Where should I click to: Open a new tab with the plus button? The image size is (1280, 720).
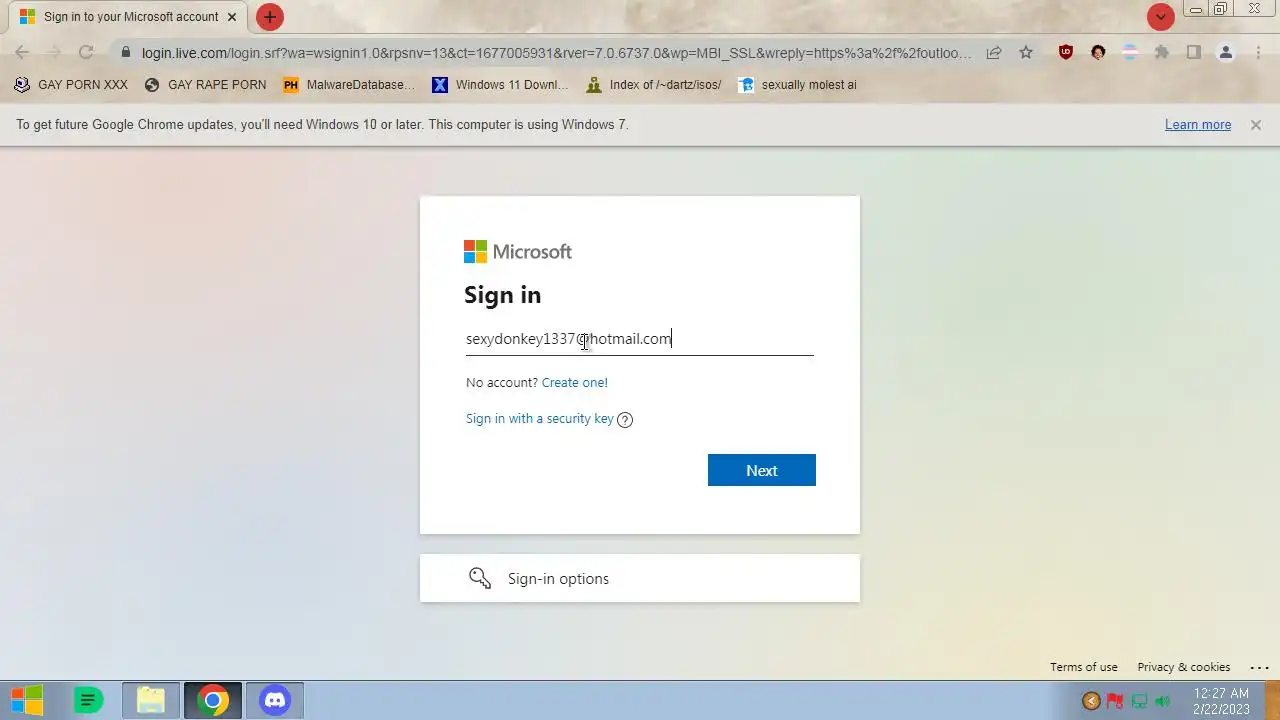pyautogui.click(x=269, y=17)
